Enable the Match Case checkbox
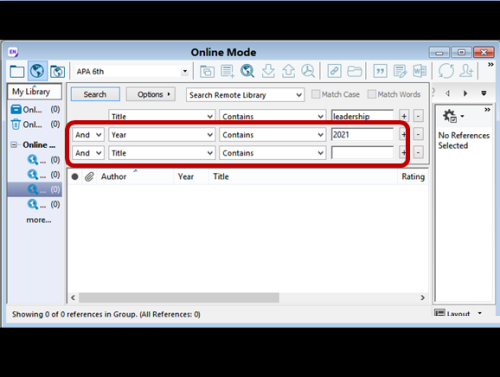The height and width of the screenshot is (377, 500). coord(315,94)
